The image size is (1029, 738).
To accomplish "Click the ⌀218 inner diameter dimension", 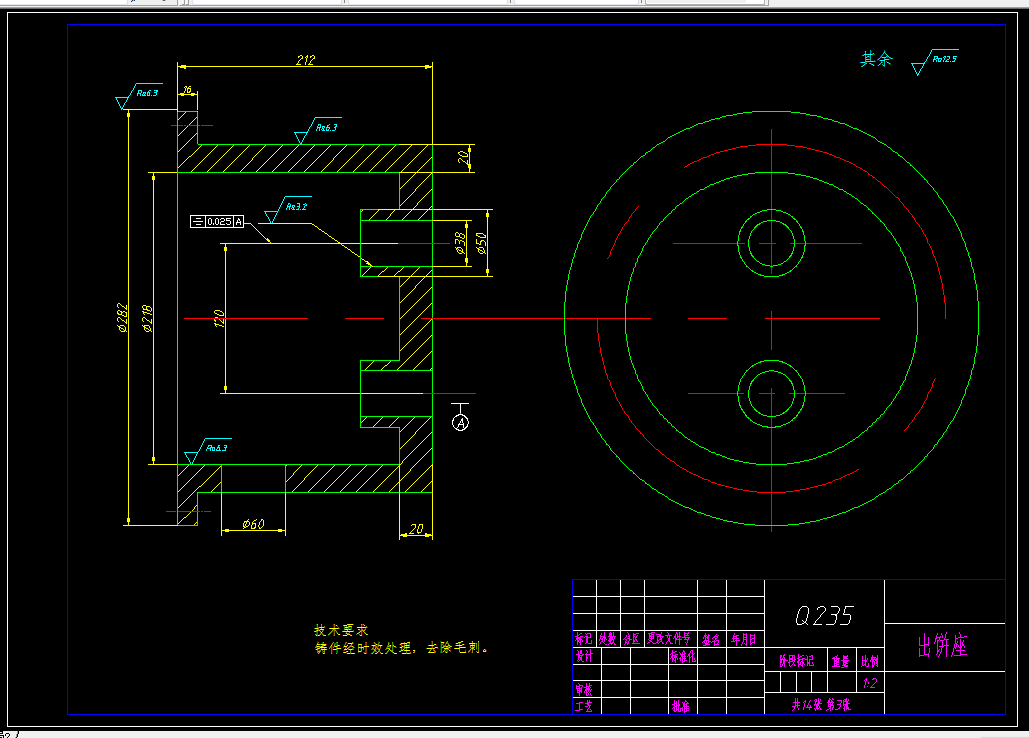I will (x=148, y=318).
